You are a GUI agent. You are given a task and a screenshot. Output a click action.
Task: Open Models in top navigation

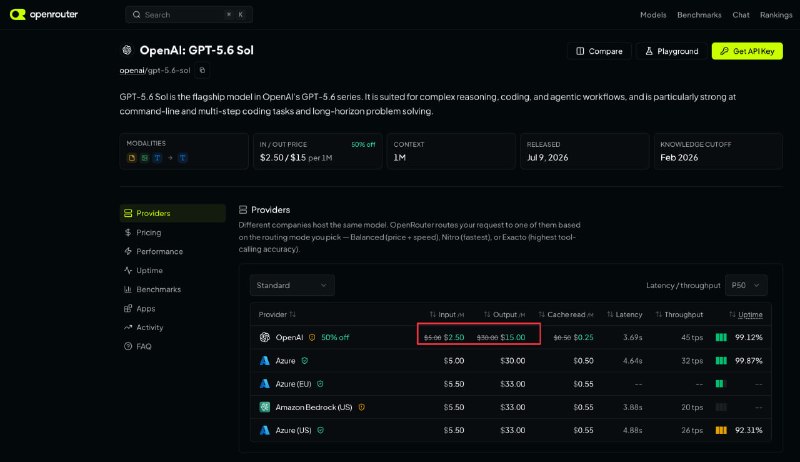tap(653, 15)
